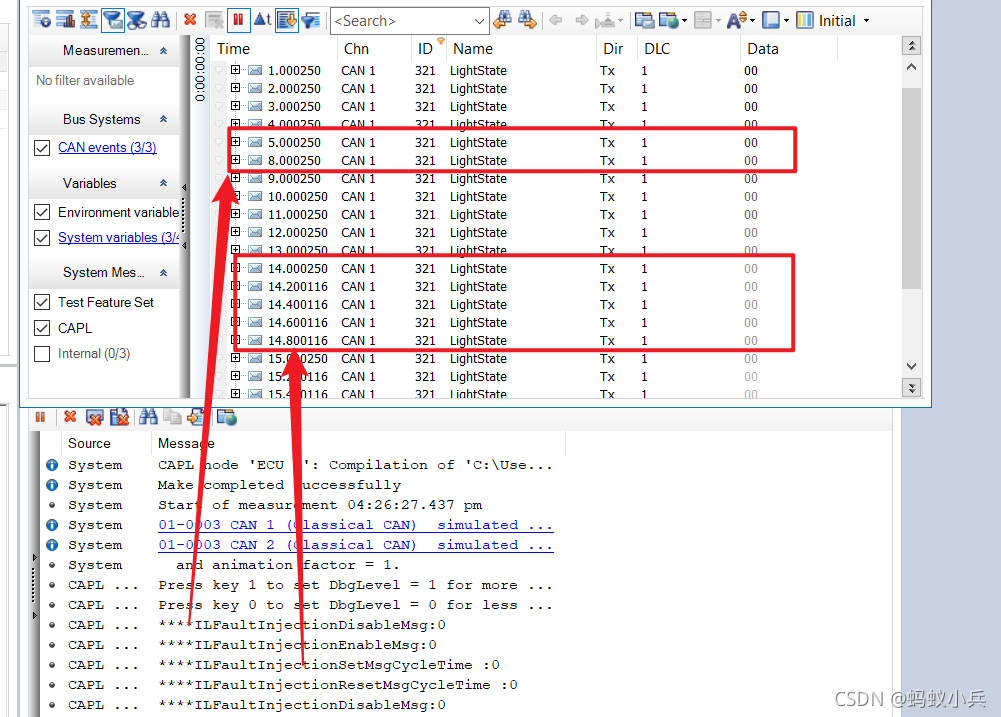Click inside the Search input field
This screenshot has width=1001, height=717.
coord(402,21)
